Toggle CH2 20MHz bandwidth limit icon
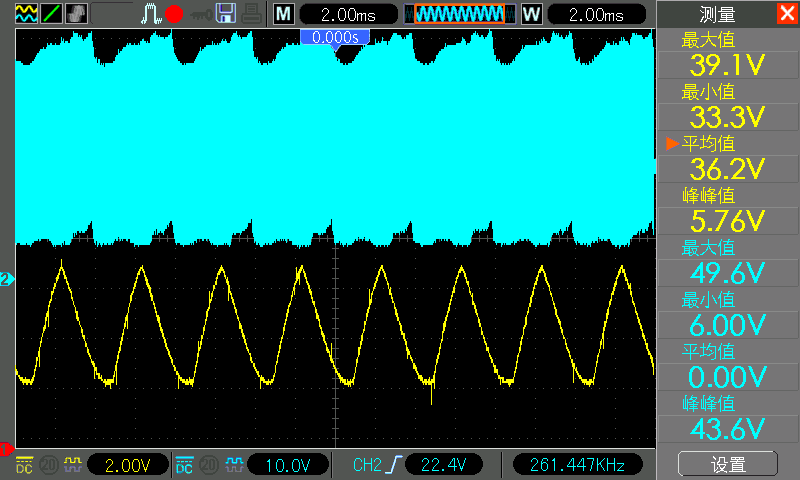The width and height of the screenshot is (800, 480). click(209, 465)
